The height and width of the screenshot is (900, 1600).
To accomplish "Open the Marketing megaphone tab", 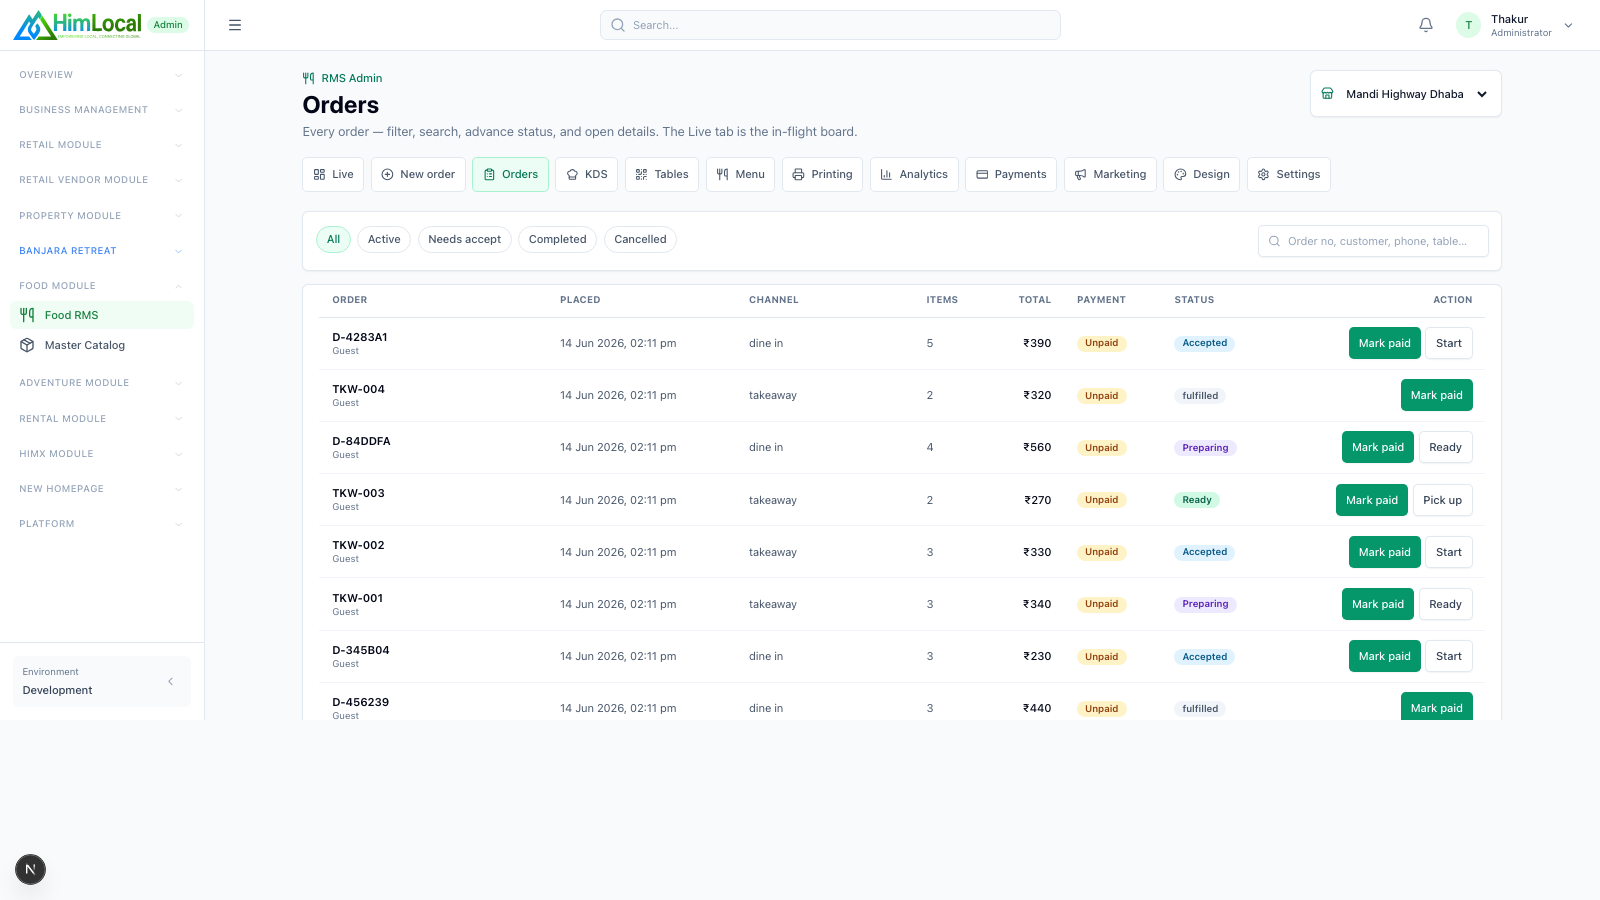I will tap(1110, 174).
